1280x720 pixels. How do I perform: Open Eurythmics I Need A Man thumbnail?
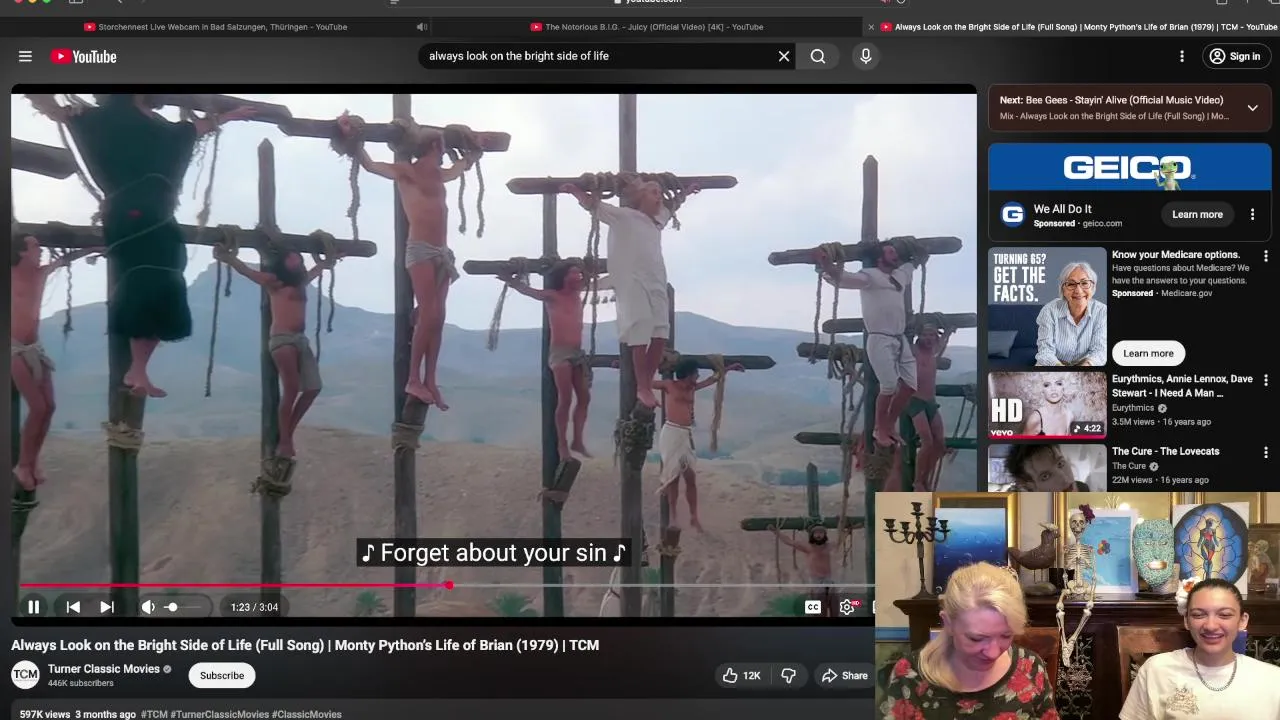(1047, 405)
